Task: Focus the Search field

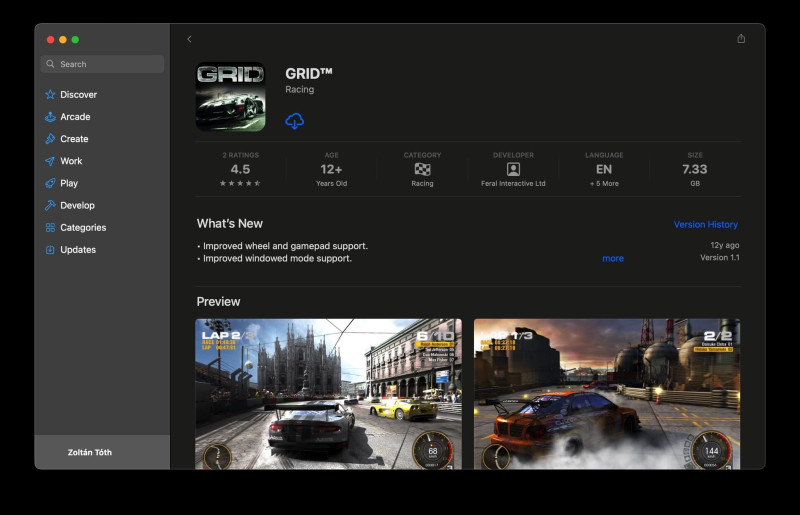Action: pos(103,64)
